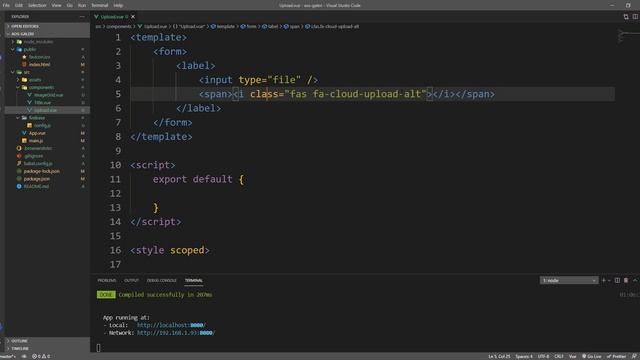The height and width of the screenshot is (360, 640).
Task: Open the Selection menu
Action: tap(37, 5)
